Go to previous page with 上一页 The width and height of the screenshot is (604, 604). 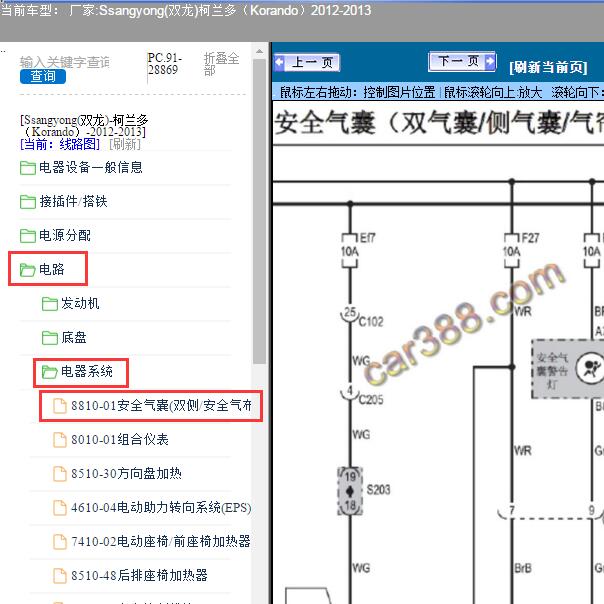click(x=307, y=62)
